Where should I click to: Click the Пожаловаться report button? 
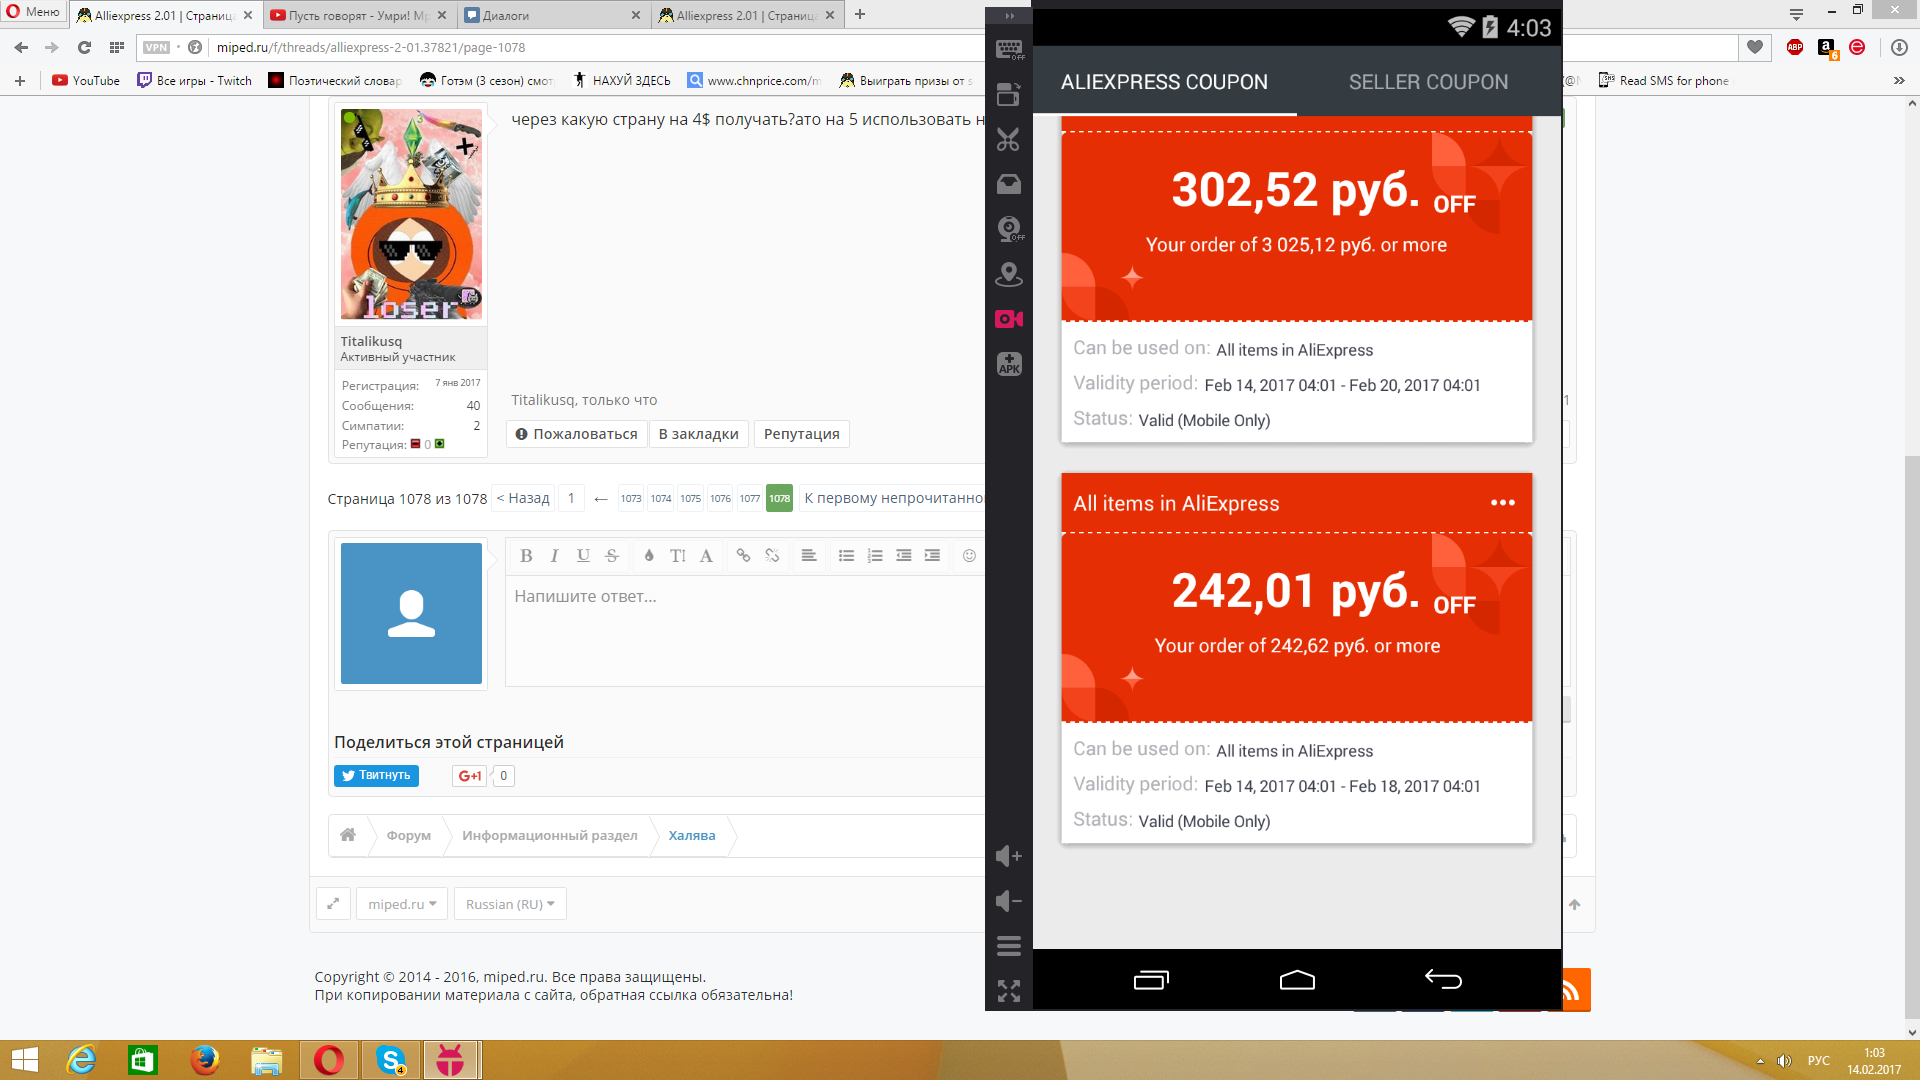pos(576,434)
